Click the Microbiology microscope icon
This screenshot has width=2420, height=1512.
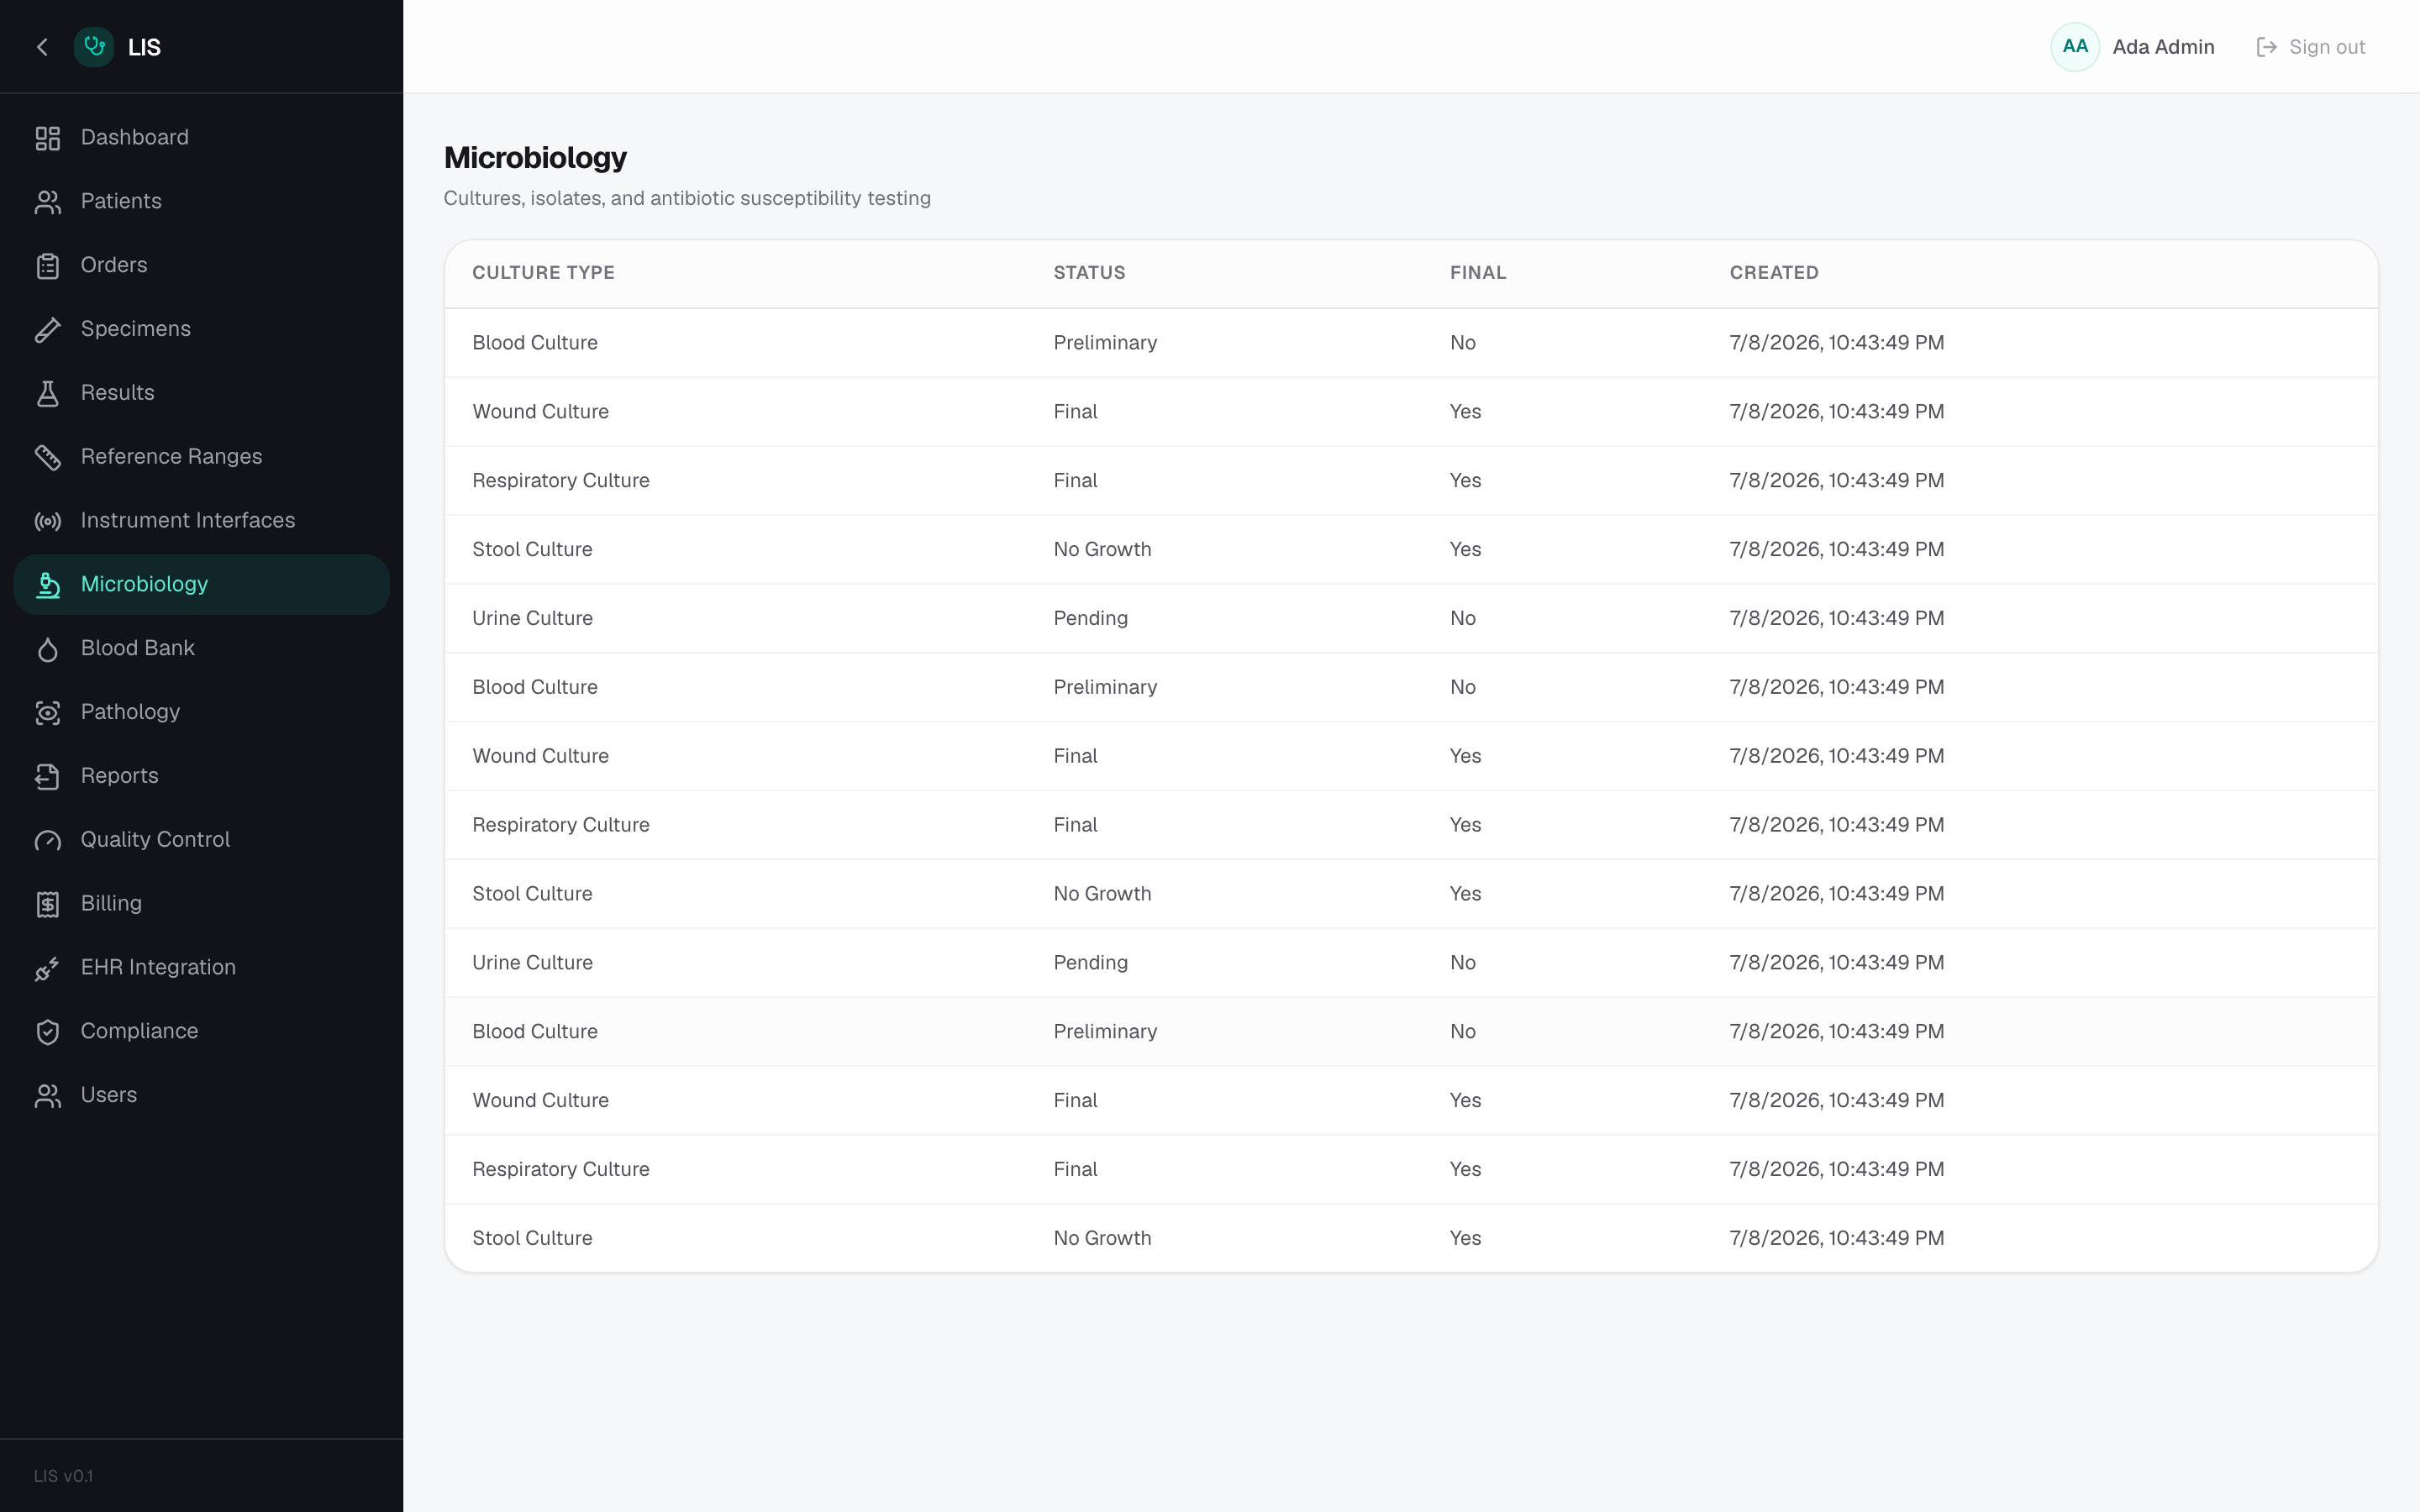48,585
